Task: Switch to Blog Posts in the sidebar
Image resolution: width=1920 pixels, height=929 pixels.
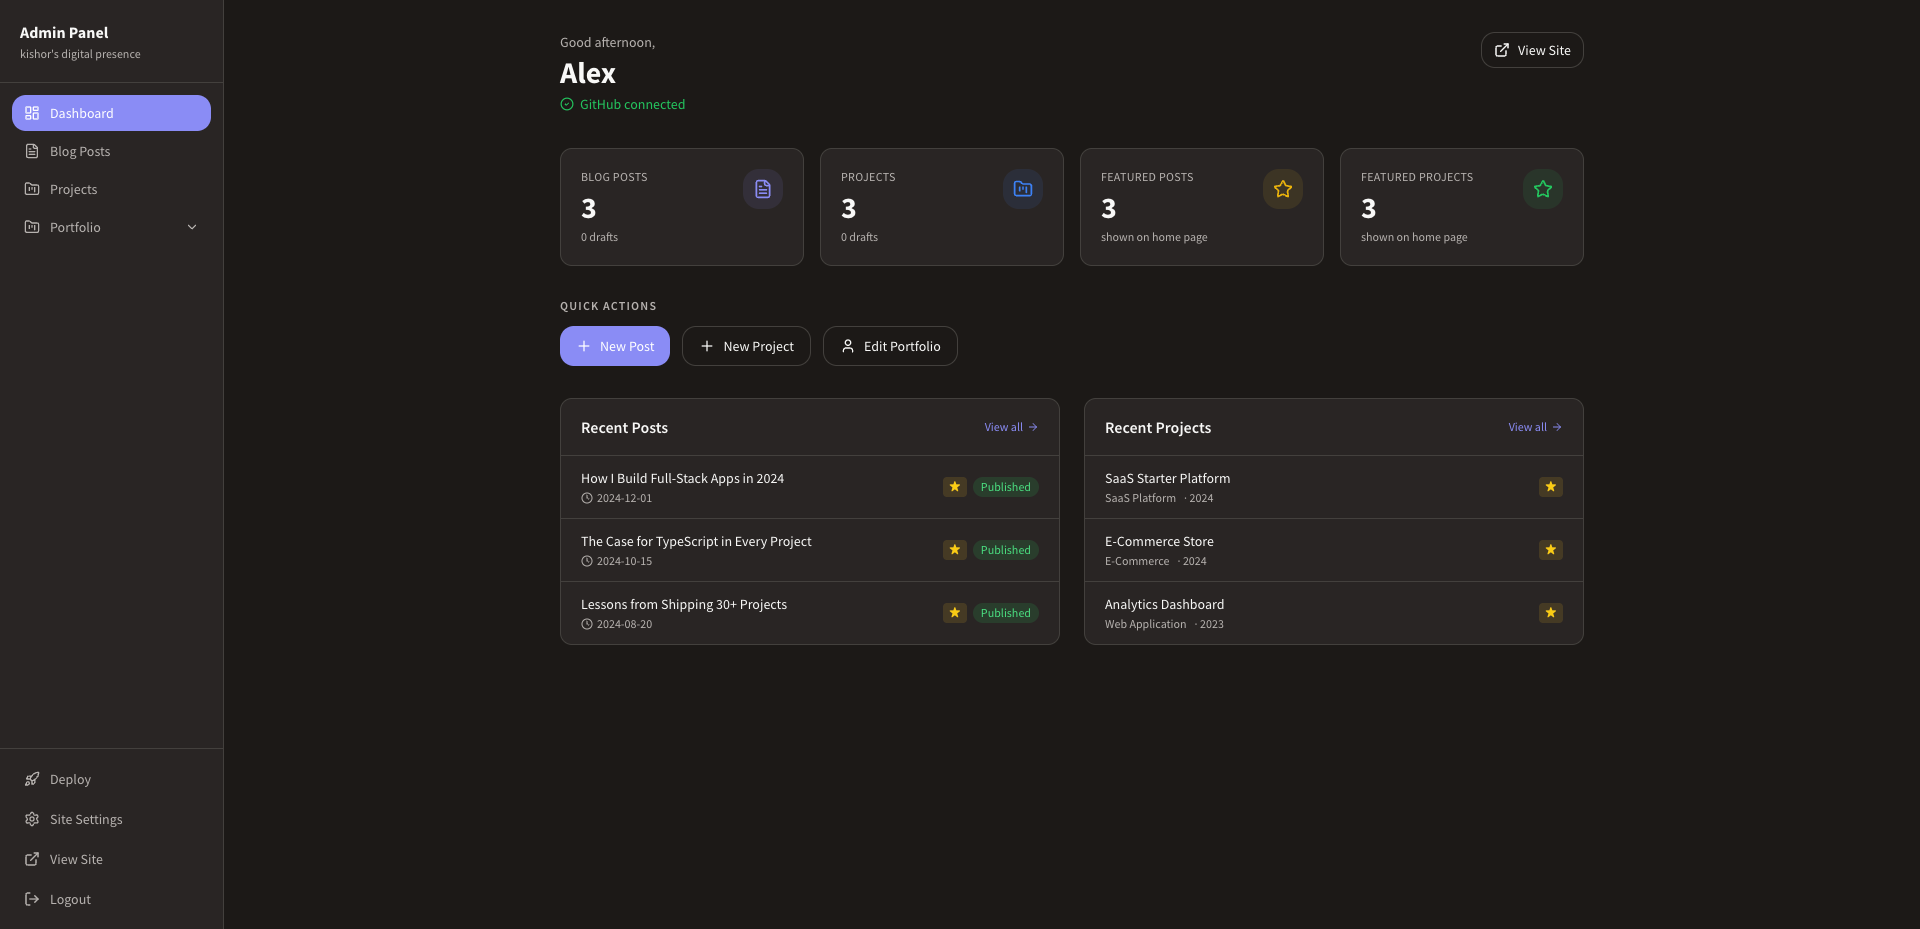Action: click(x=79, y=151)
